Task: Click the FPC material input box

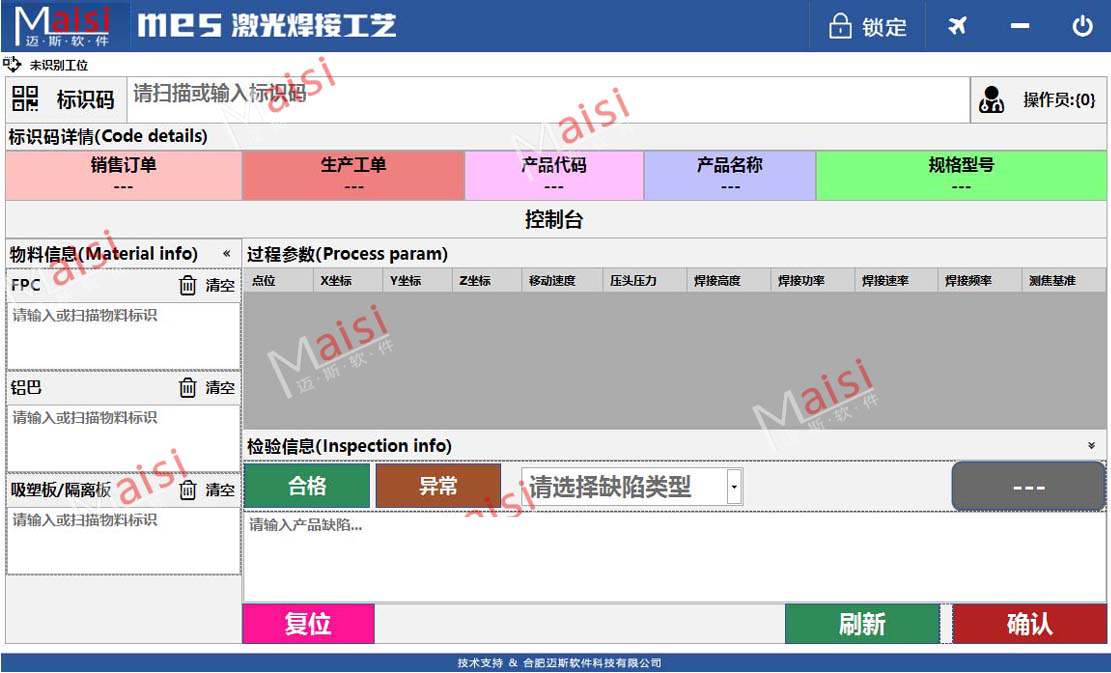Action: (x=123, y=335)
